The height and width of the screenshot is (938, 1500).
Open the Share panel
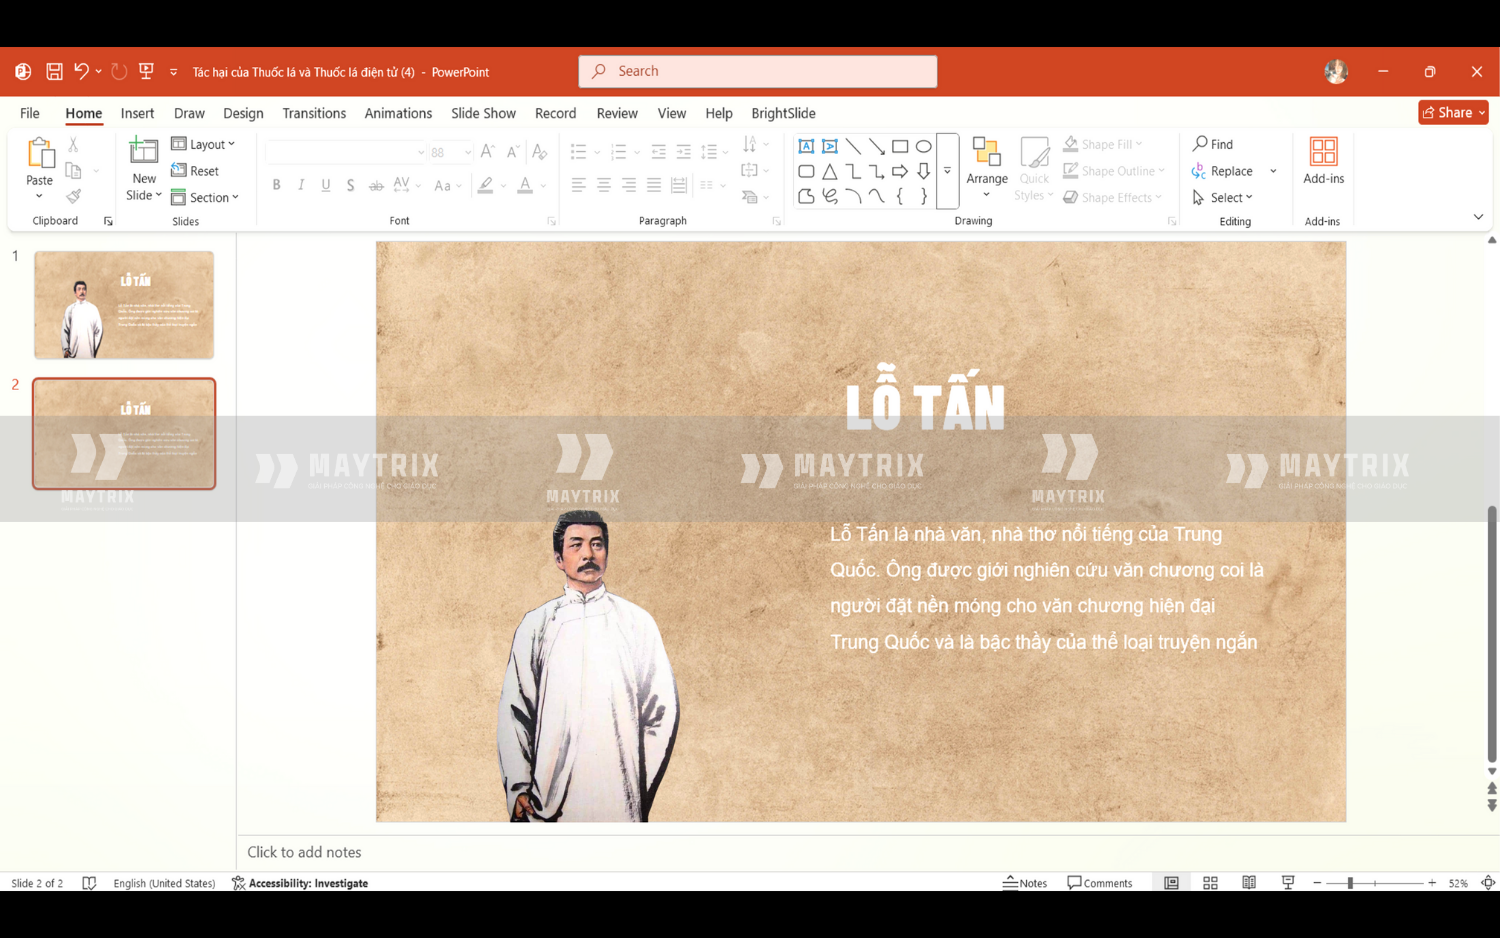(1452, 112)
